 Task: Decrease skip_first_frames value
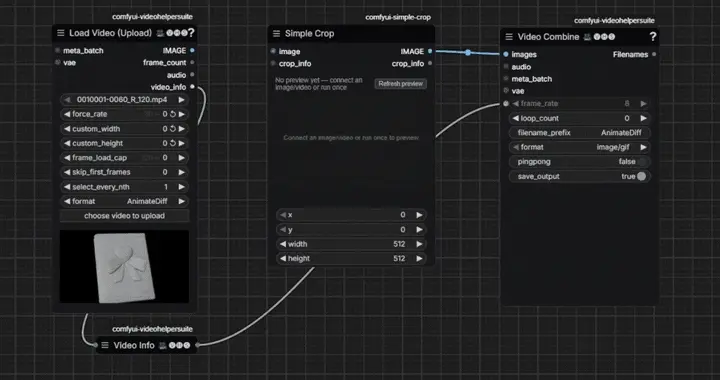(x=67, y=172)
